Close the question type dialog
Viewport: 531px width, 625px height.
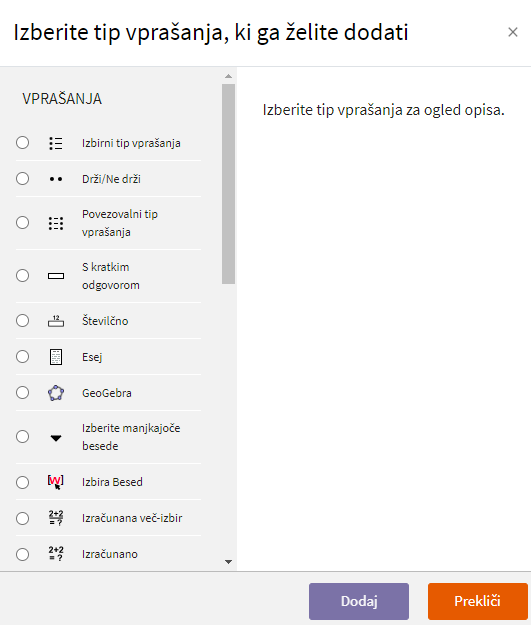(513, 32)
